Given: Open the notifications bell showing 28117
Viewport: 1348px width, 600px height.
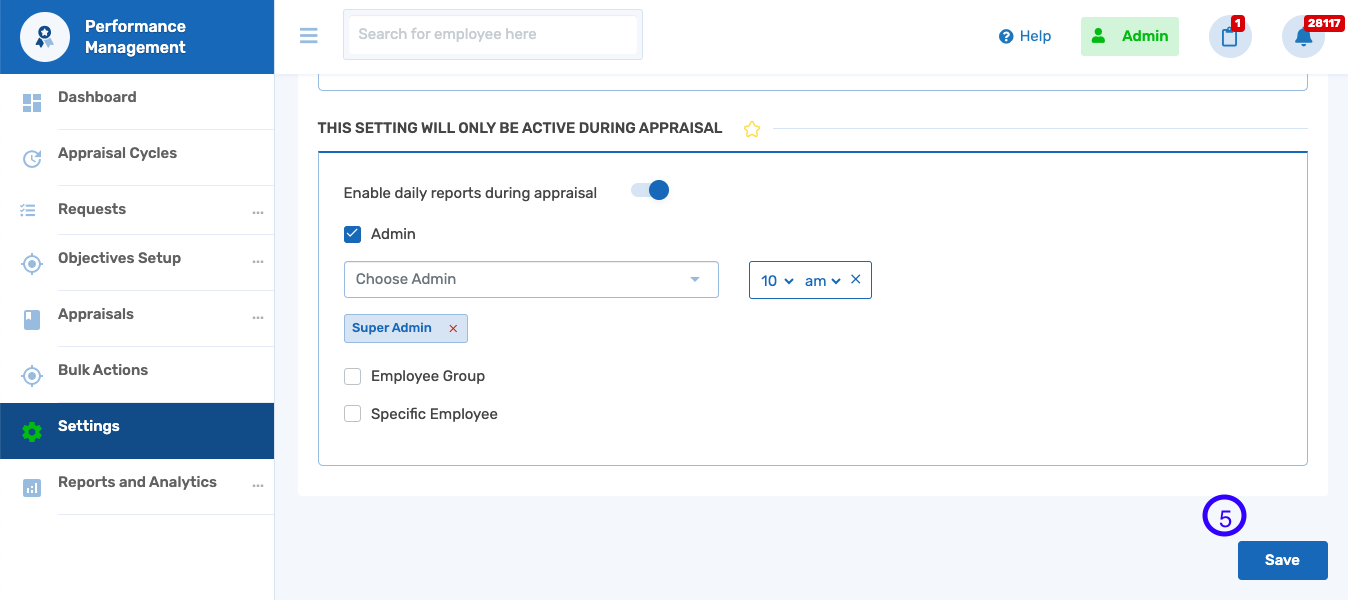Looking at the screenshot, I should (x=1302, y=36).
